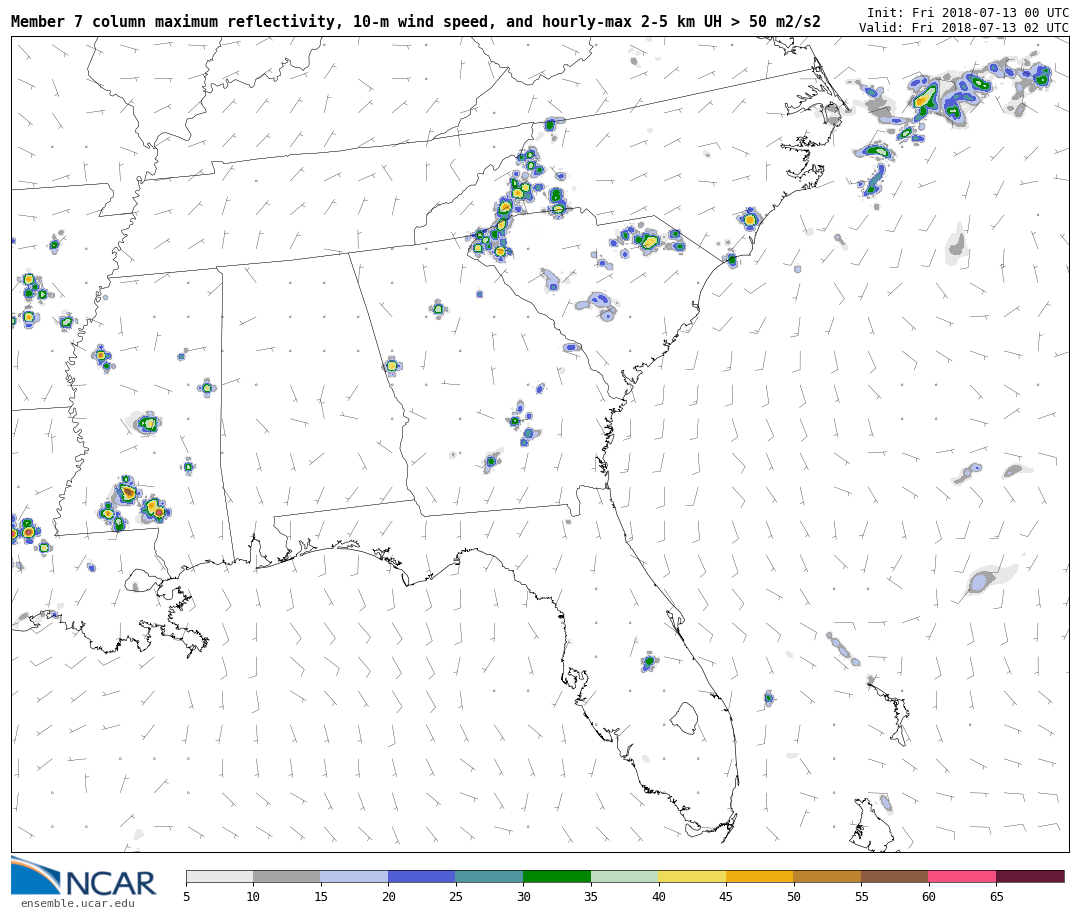
Task: Pick the blue 20-25 dBZ swatch
Action: [421, 877]
